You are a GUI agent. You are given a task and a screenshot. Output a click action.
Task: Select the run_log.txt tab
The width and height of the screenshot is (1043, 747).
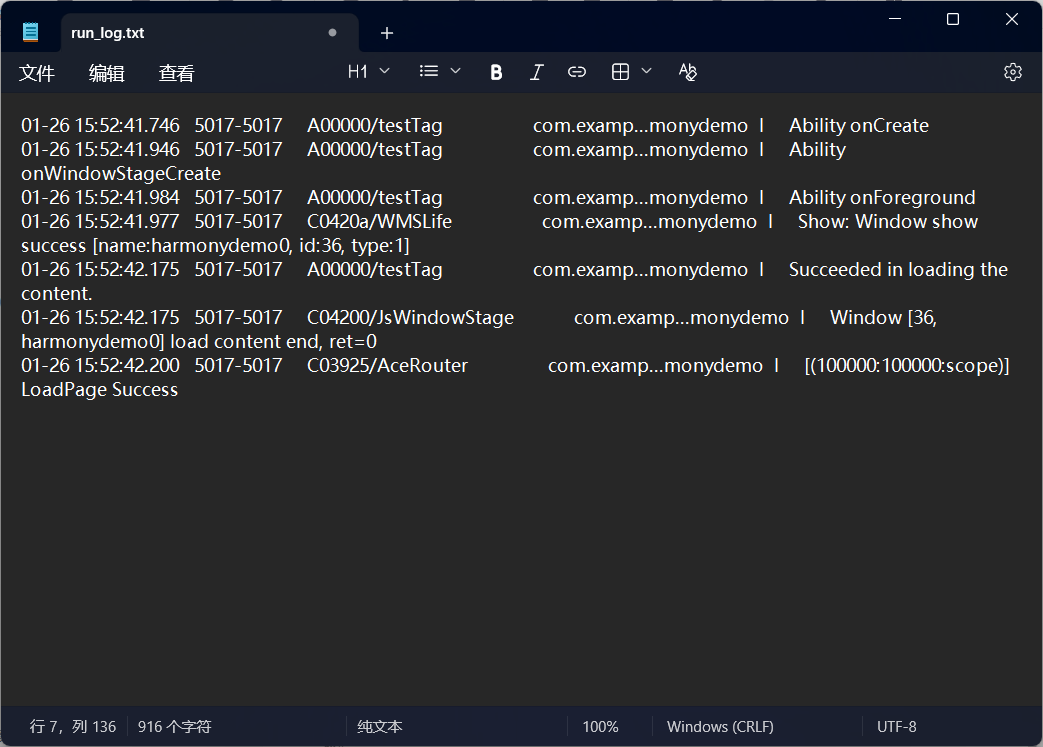pos(210,33)
